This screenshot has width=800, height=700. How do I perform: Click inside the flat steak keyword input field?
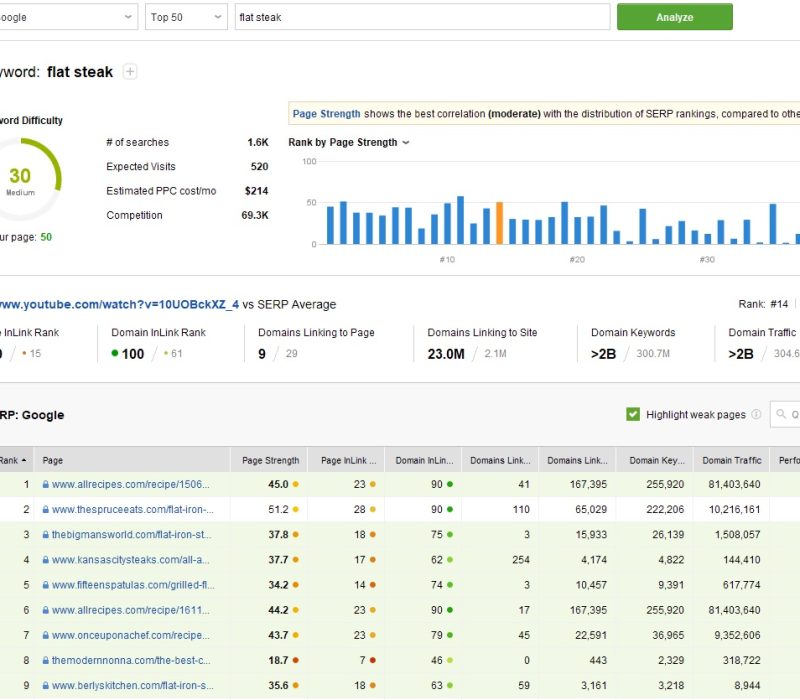click(x=420, y=17)
